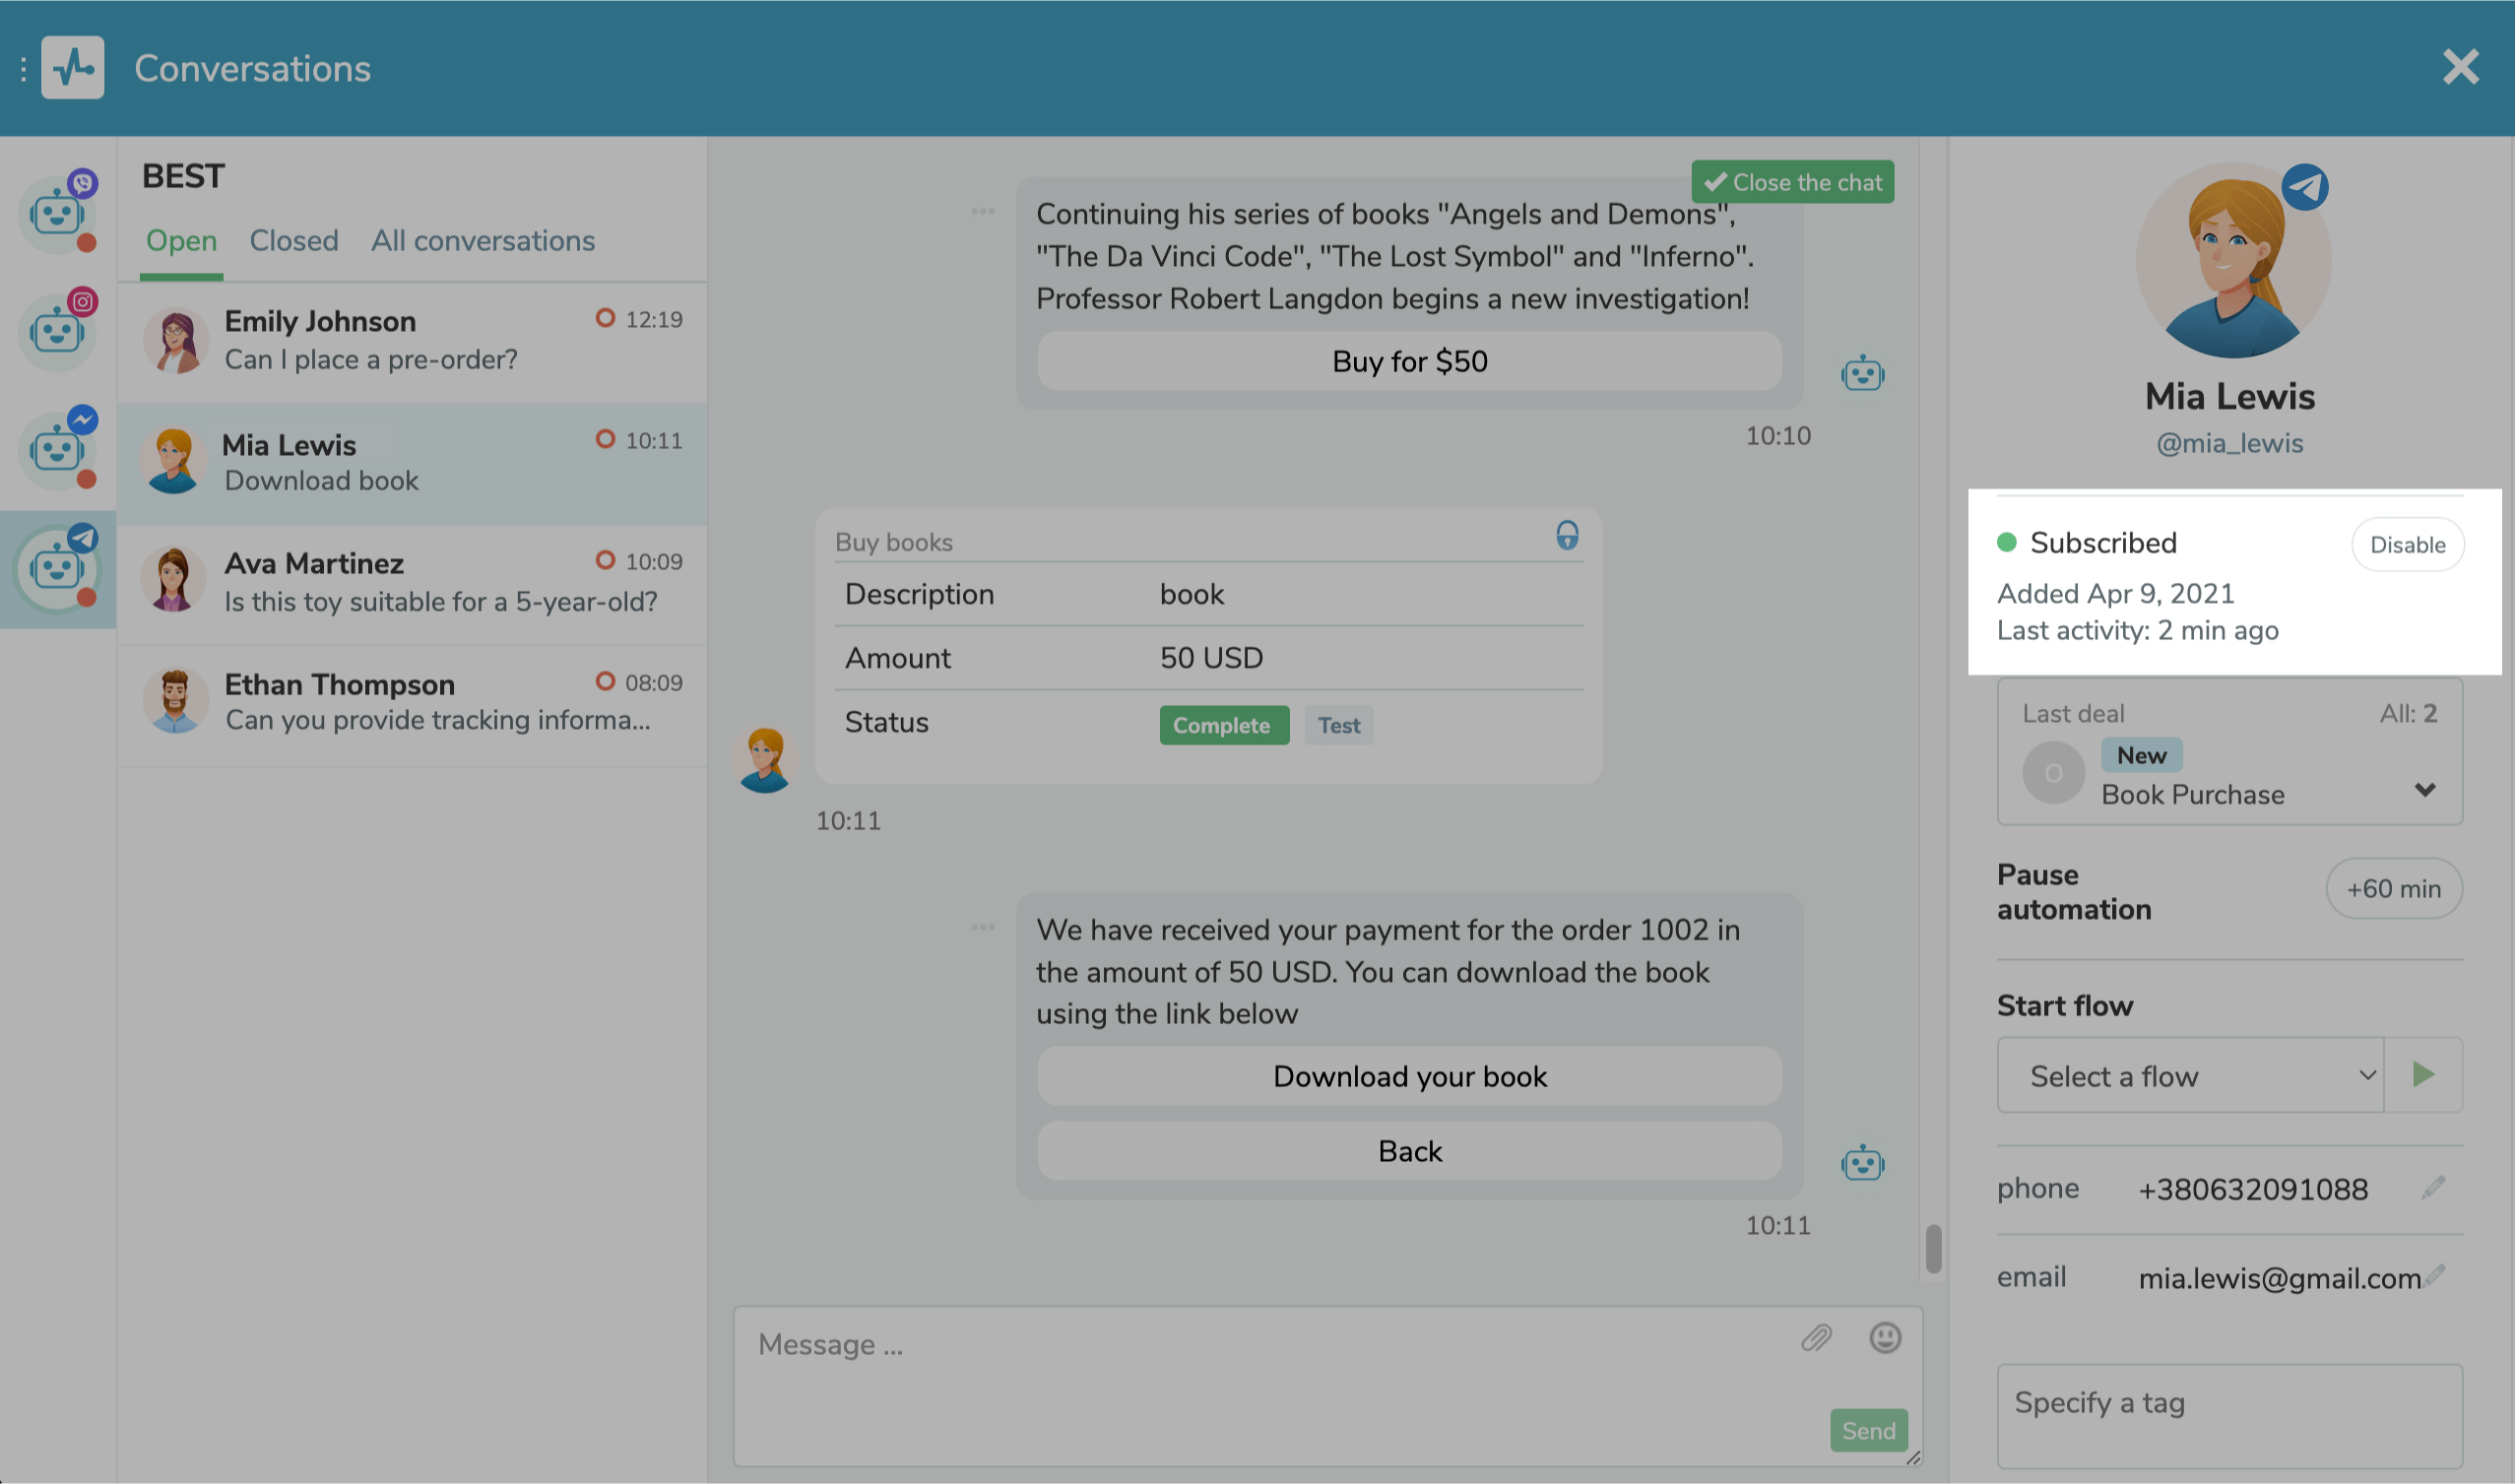Image resolution: width=2515 pixels, height=1484 pixels.
Task: Open the Viber chatbot in sidebar
Action: point(57,213)
